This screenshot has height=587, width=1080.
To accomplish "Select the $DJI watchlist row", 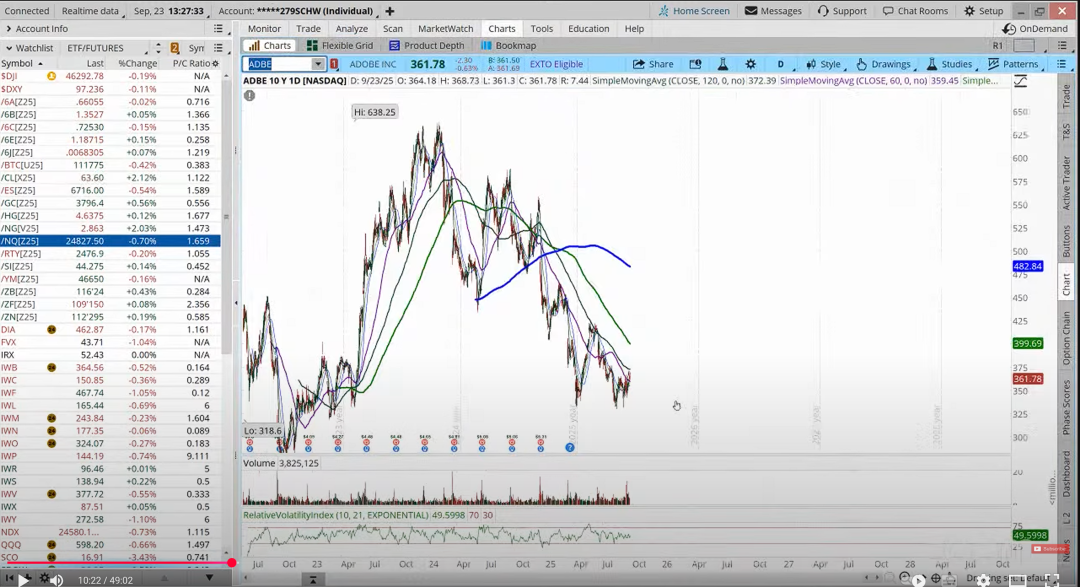I will point(110,76).
